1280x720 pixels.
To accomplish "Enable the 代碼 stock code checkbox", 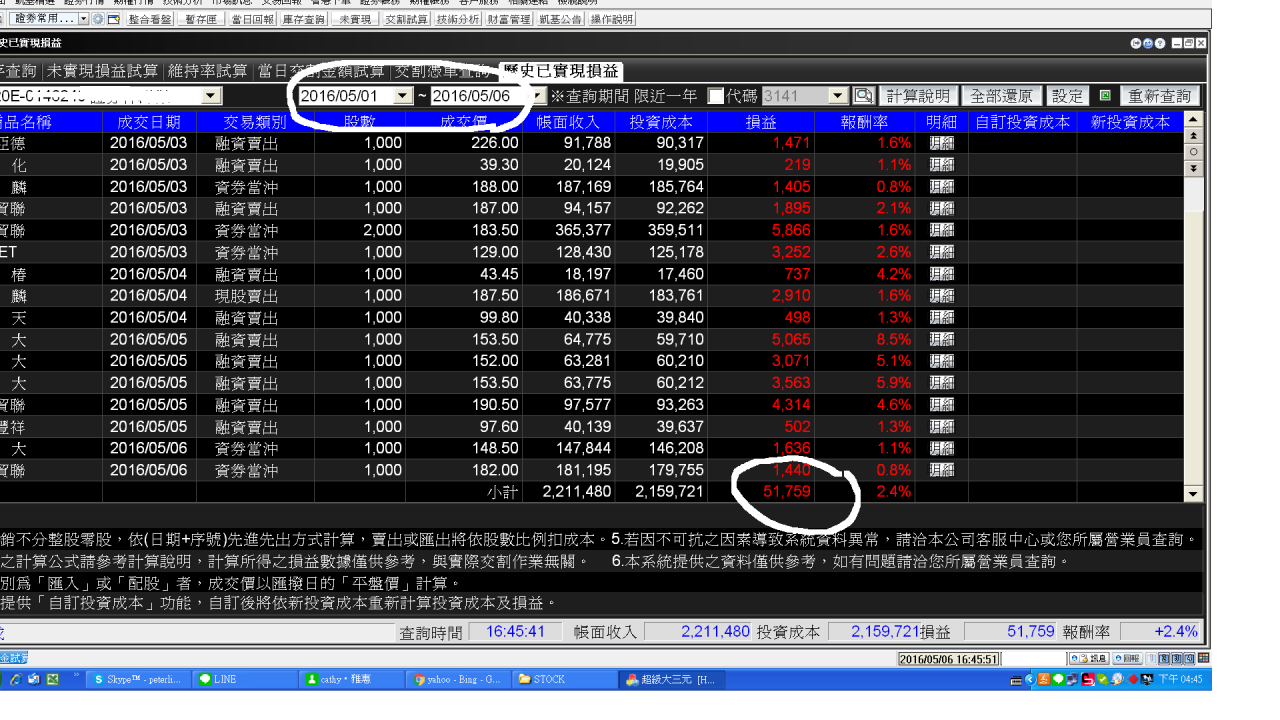I will coord(716,96).
